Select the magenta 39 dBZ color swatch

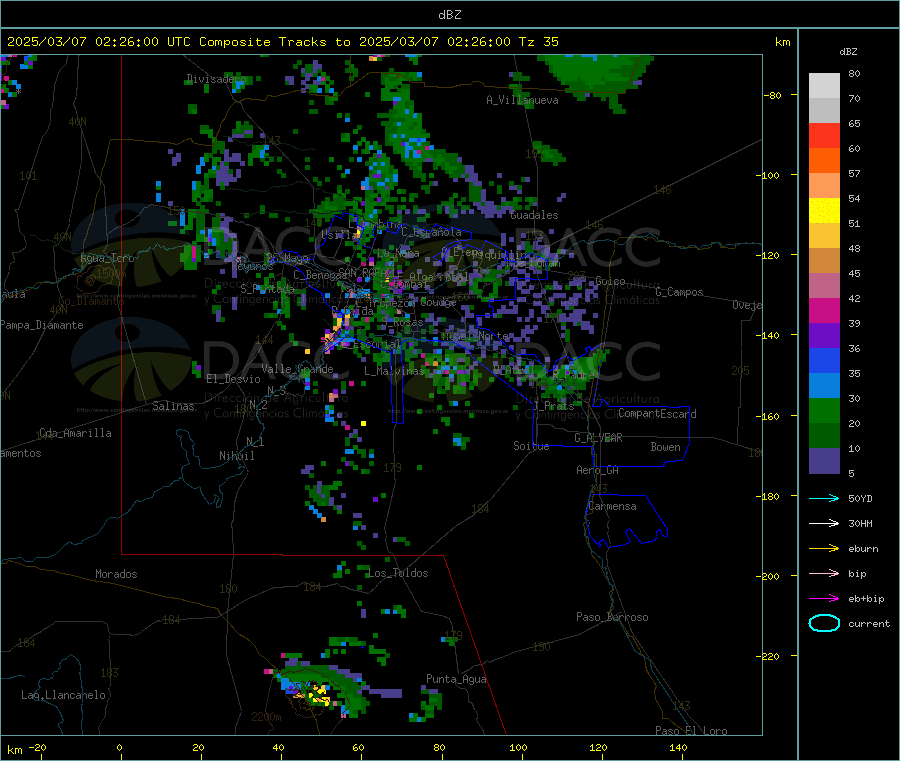pyautogui.click(x=824, y=310)
